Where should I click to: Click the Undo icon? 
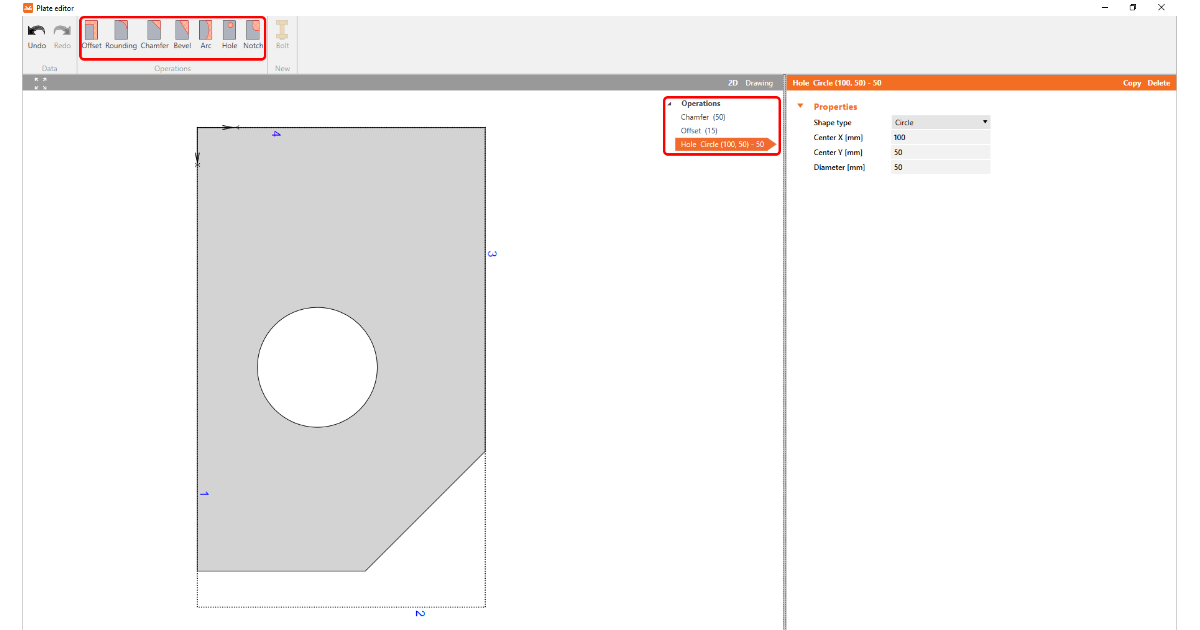click(37, 31)
